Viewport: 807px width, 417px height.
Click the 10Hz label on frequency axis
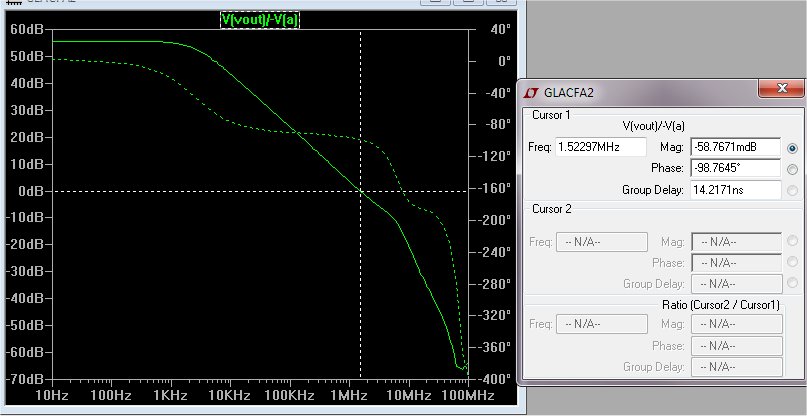tap(52, 395)
